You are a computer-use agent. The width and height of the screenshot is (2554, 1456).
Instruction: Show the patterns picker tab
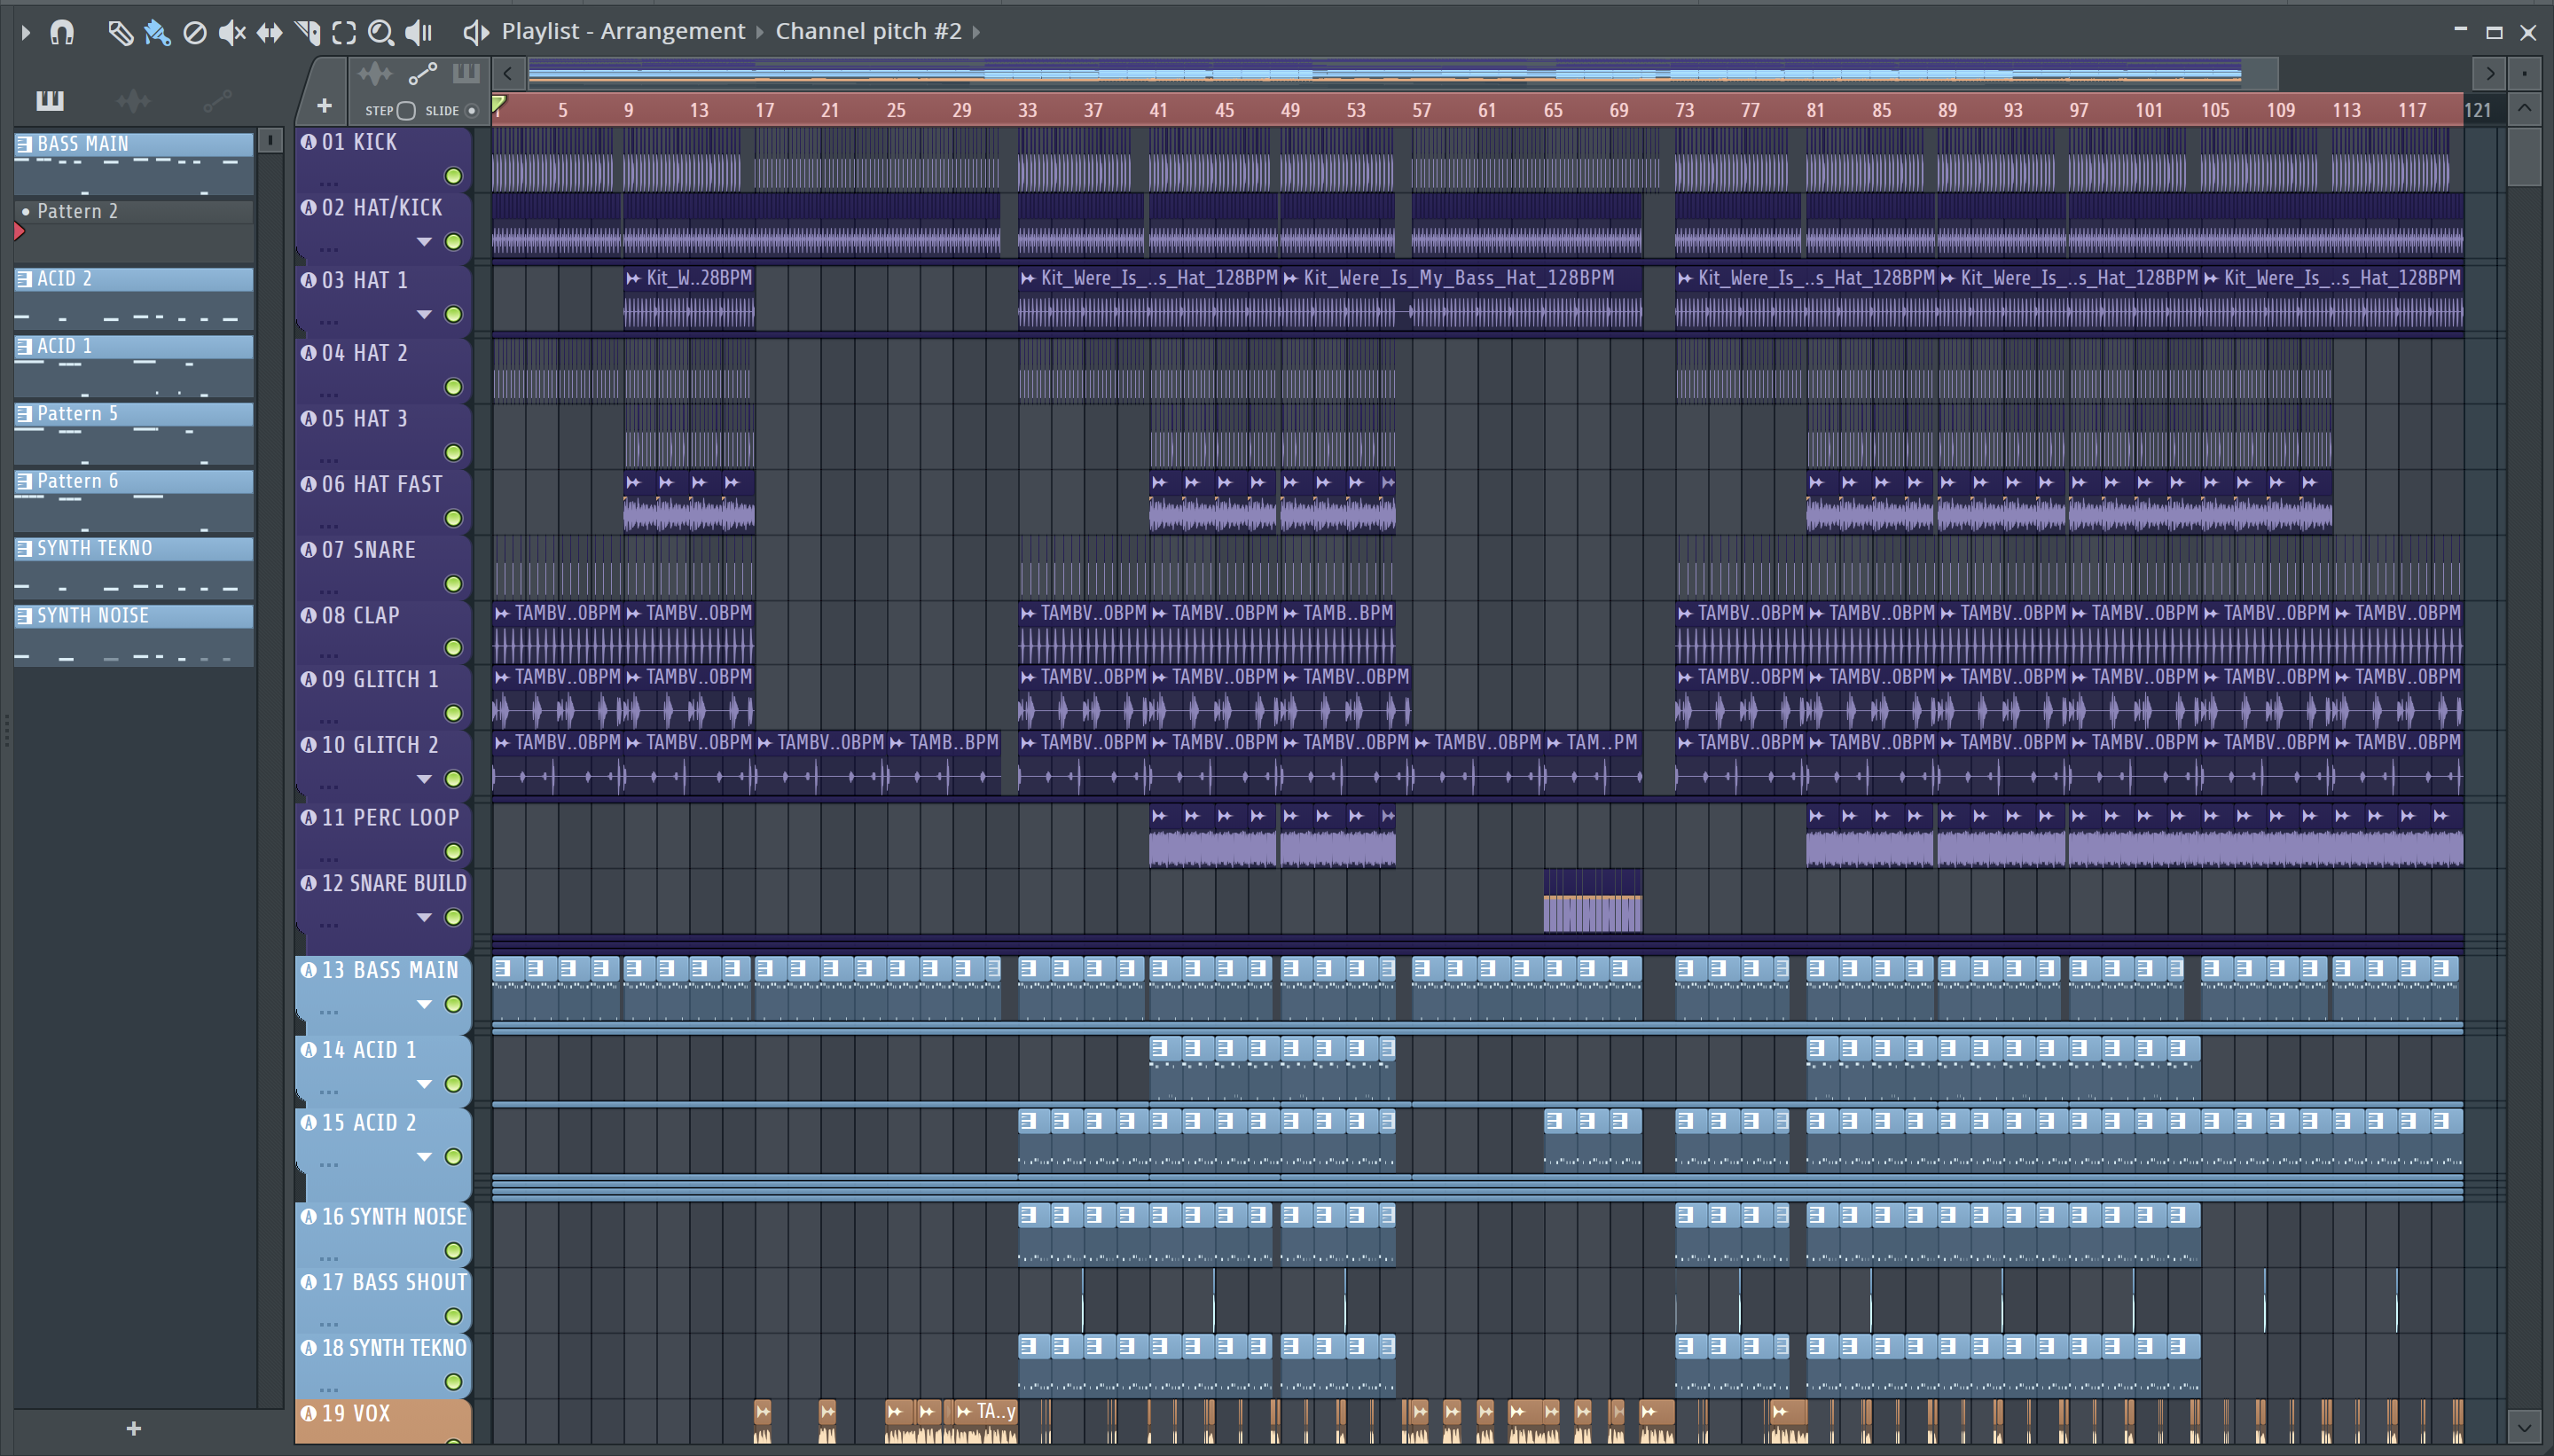[x=49, y=99]
